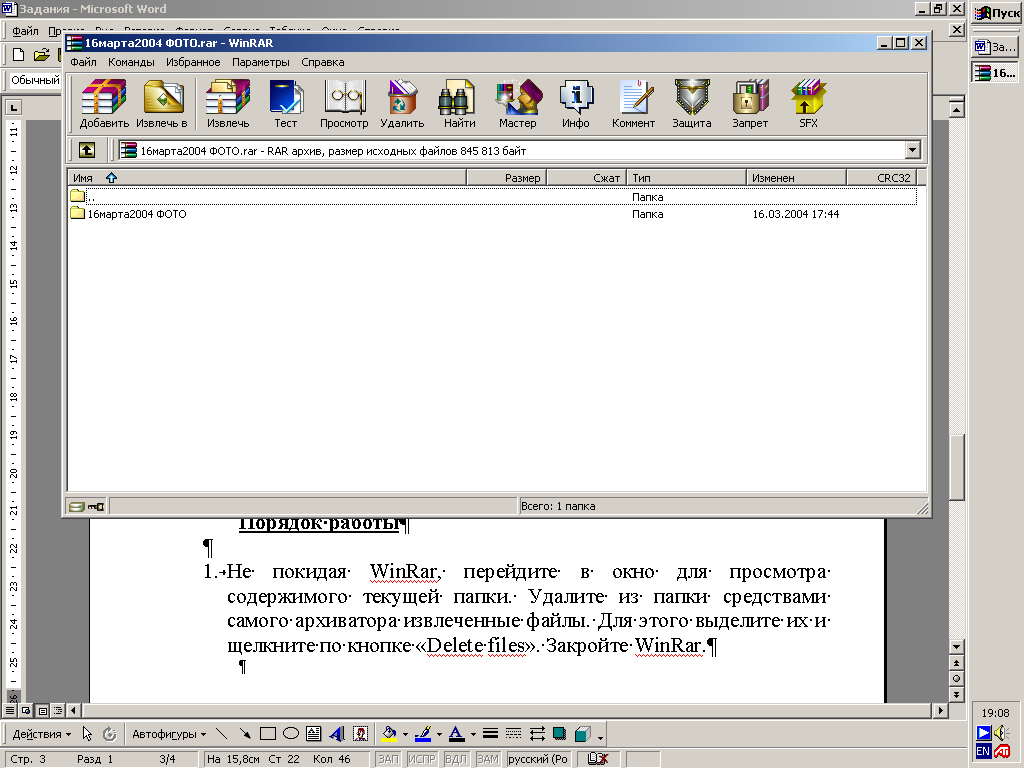Viewport: 1024px width, 768px height.
Task: Open WinRAR Команды menu
Action: [131, 62]
